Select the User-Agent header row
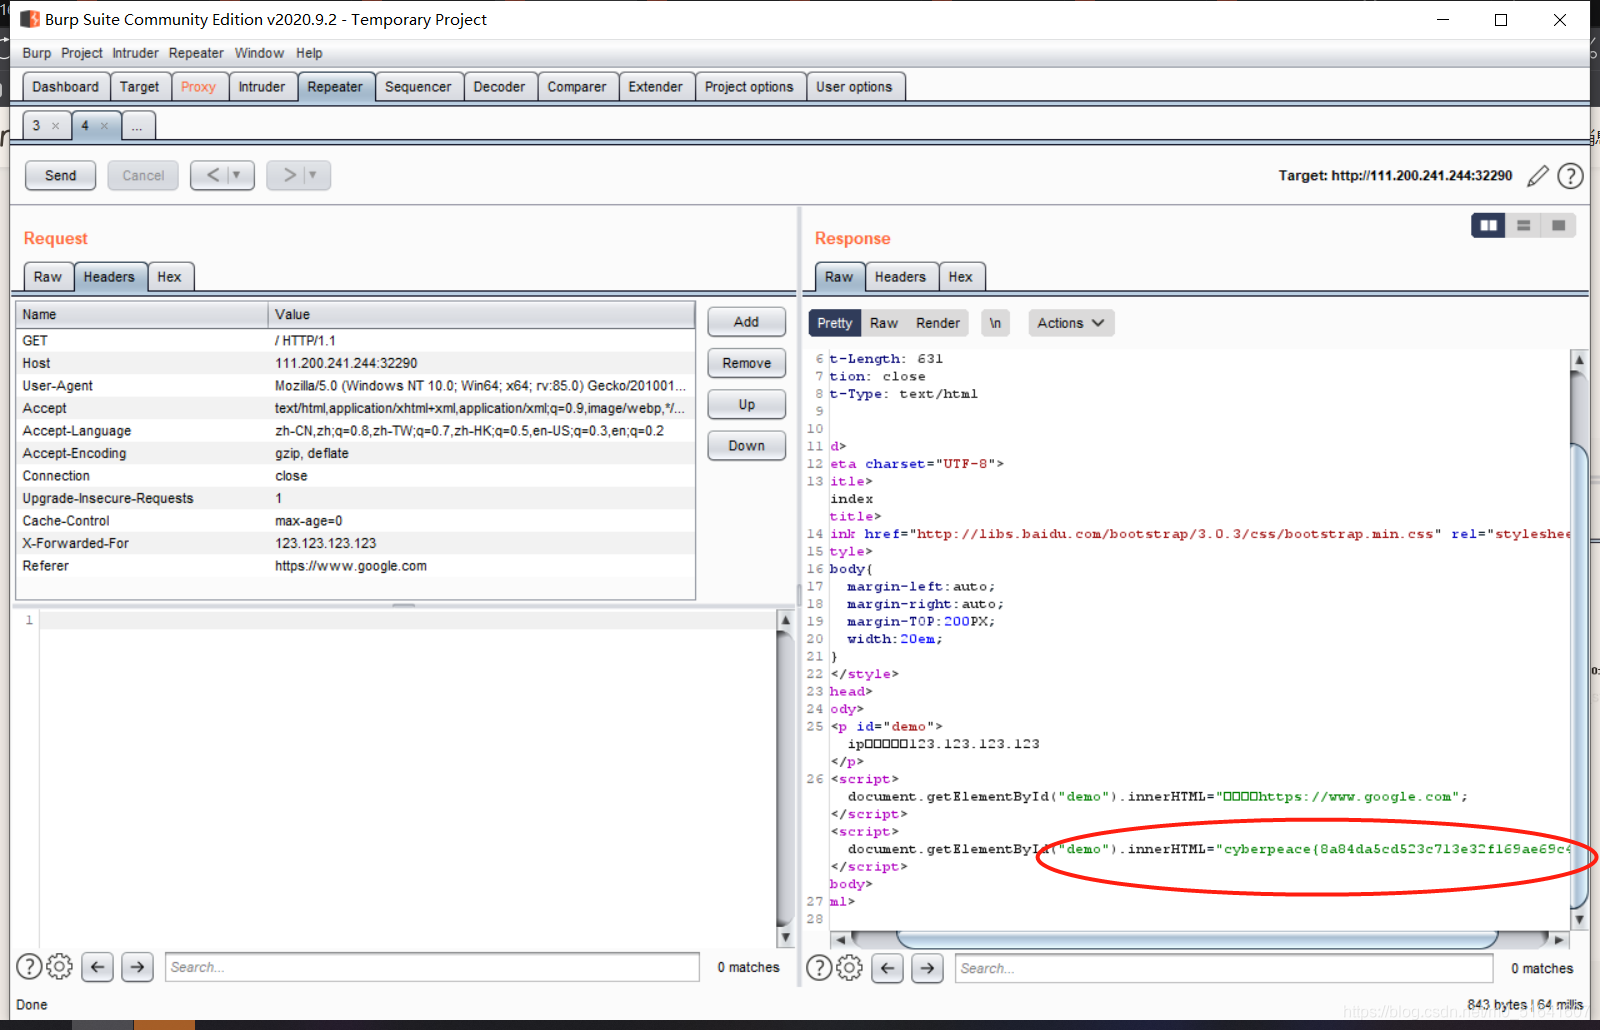The width and height of the screenshot is (1600, 1030). tap(355, 386)
